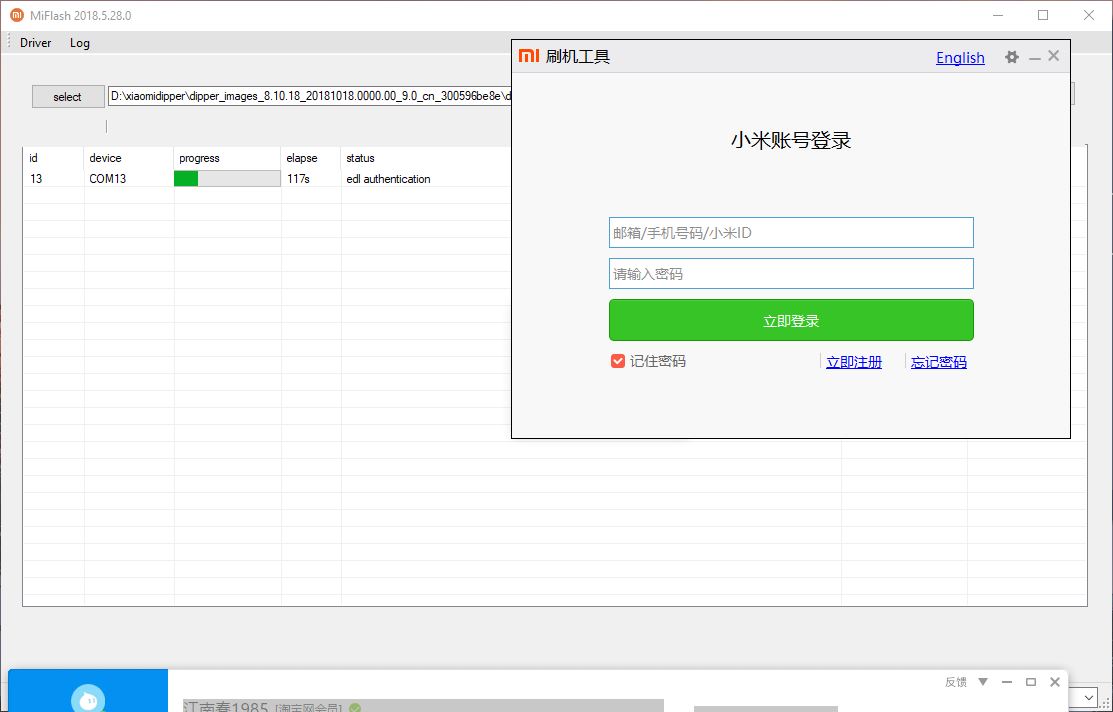The height and width of the screenshot is (712, 1113).
Task: Click 反馈 feedback in chat window
Action: (x=955, y=682)
